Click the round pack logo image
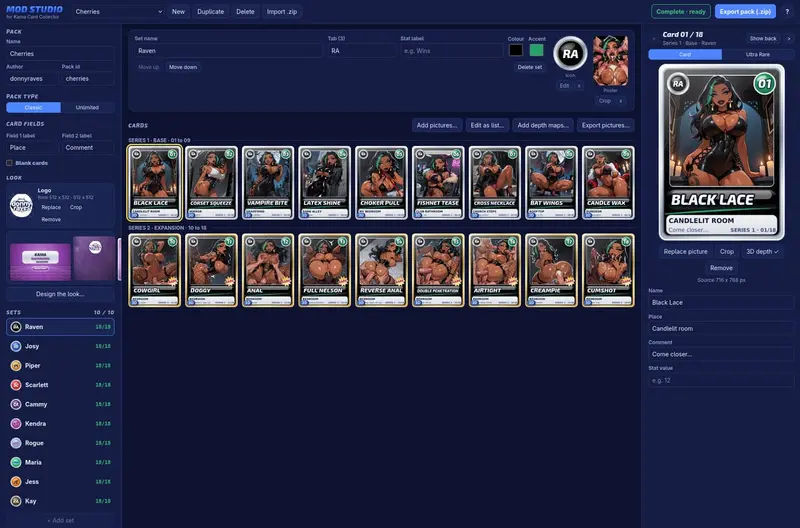 click(x=21, y=206)
